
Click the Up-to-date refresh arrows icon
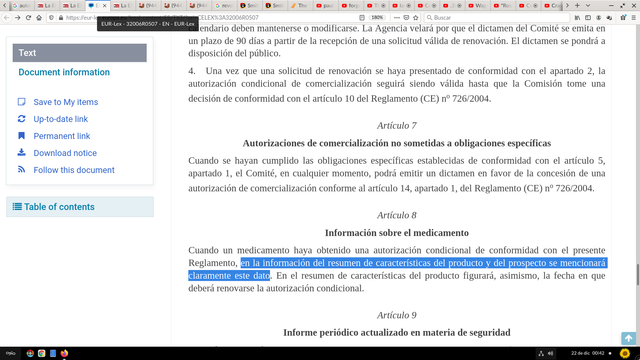coord(22,119)
